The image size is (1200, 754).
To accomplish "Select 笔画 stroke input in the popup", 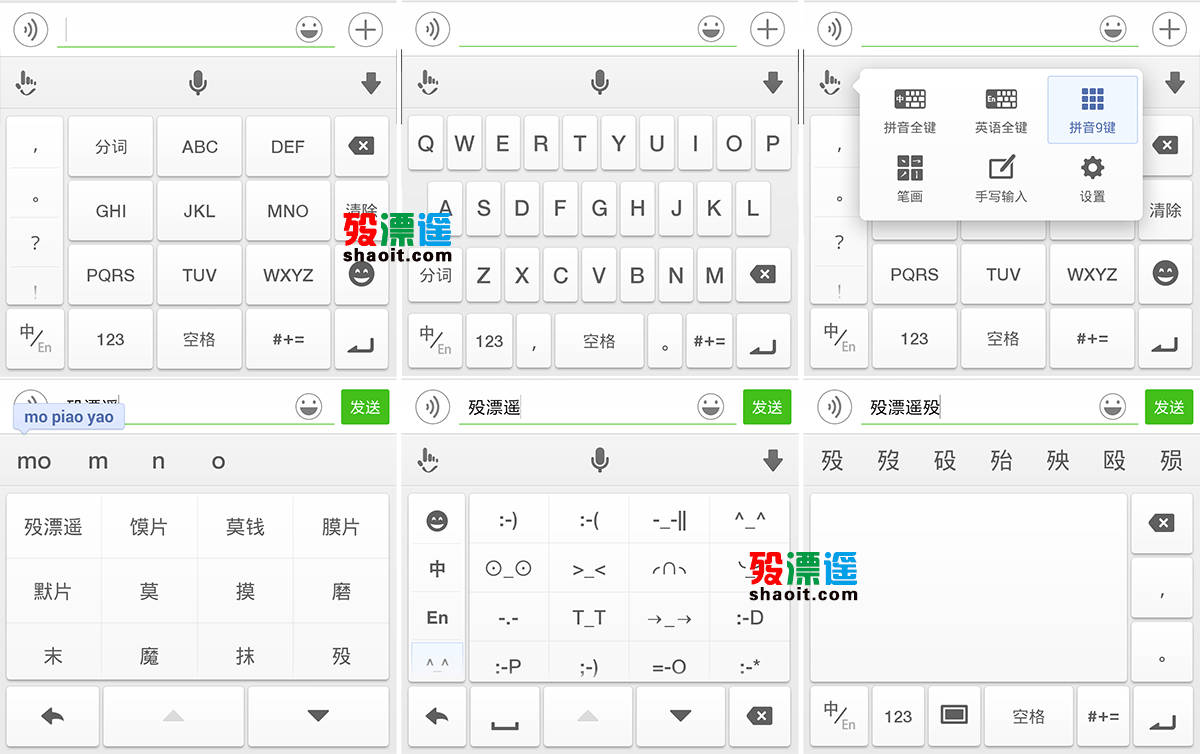I will (910, 179).
